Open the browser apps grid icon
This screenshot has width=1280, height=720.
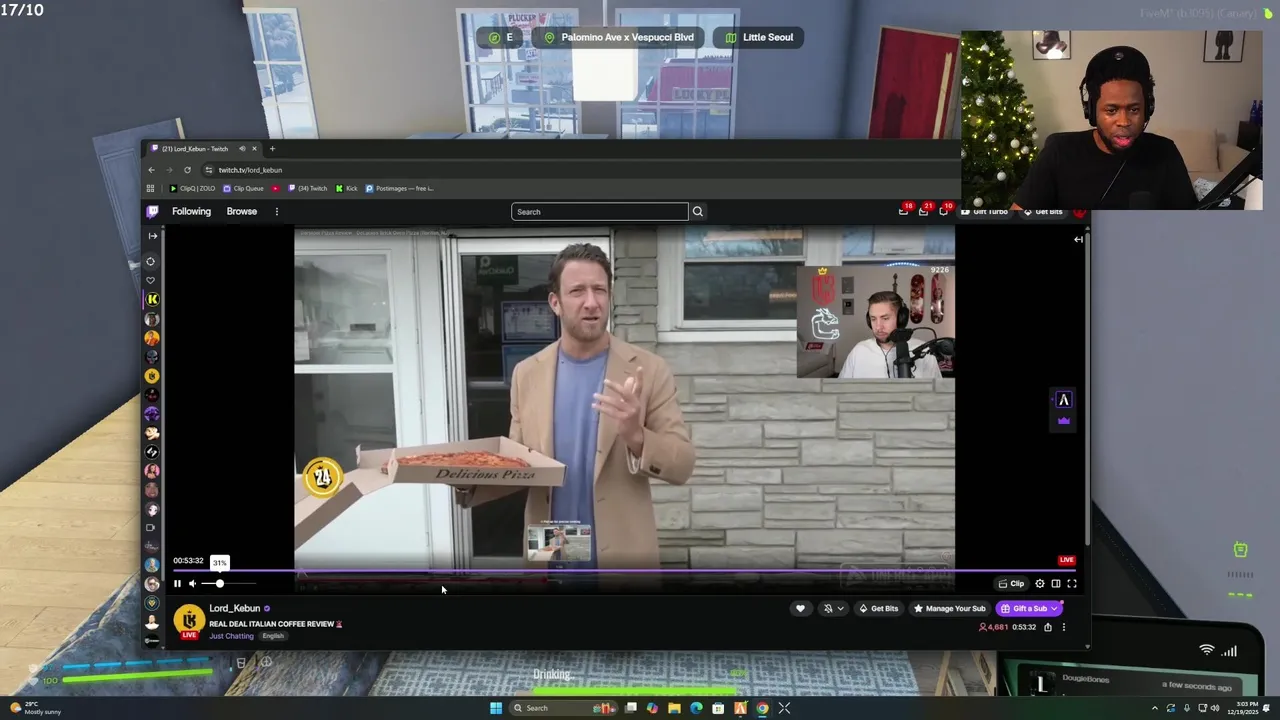[x=151, y=188]
